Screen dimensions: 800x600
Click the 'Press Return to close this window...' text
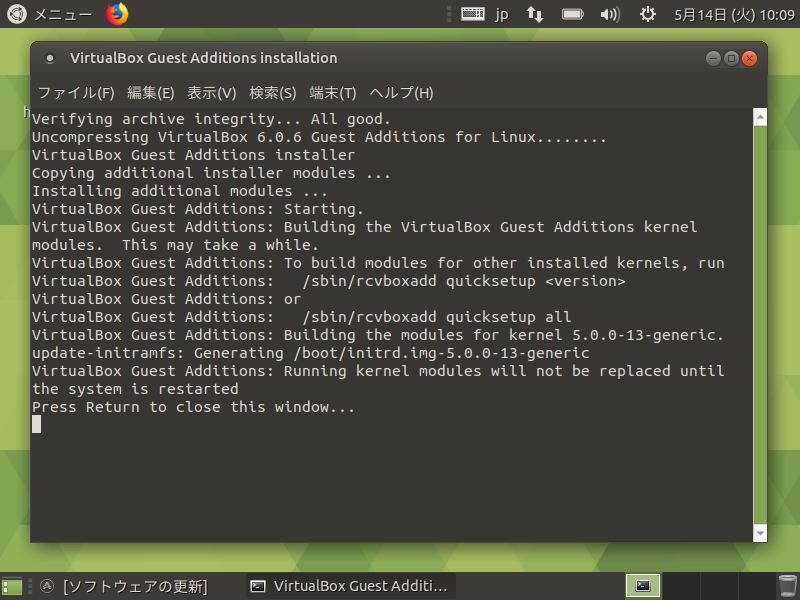(193, 407)
